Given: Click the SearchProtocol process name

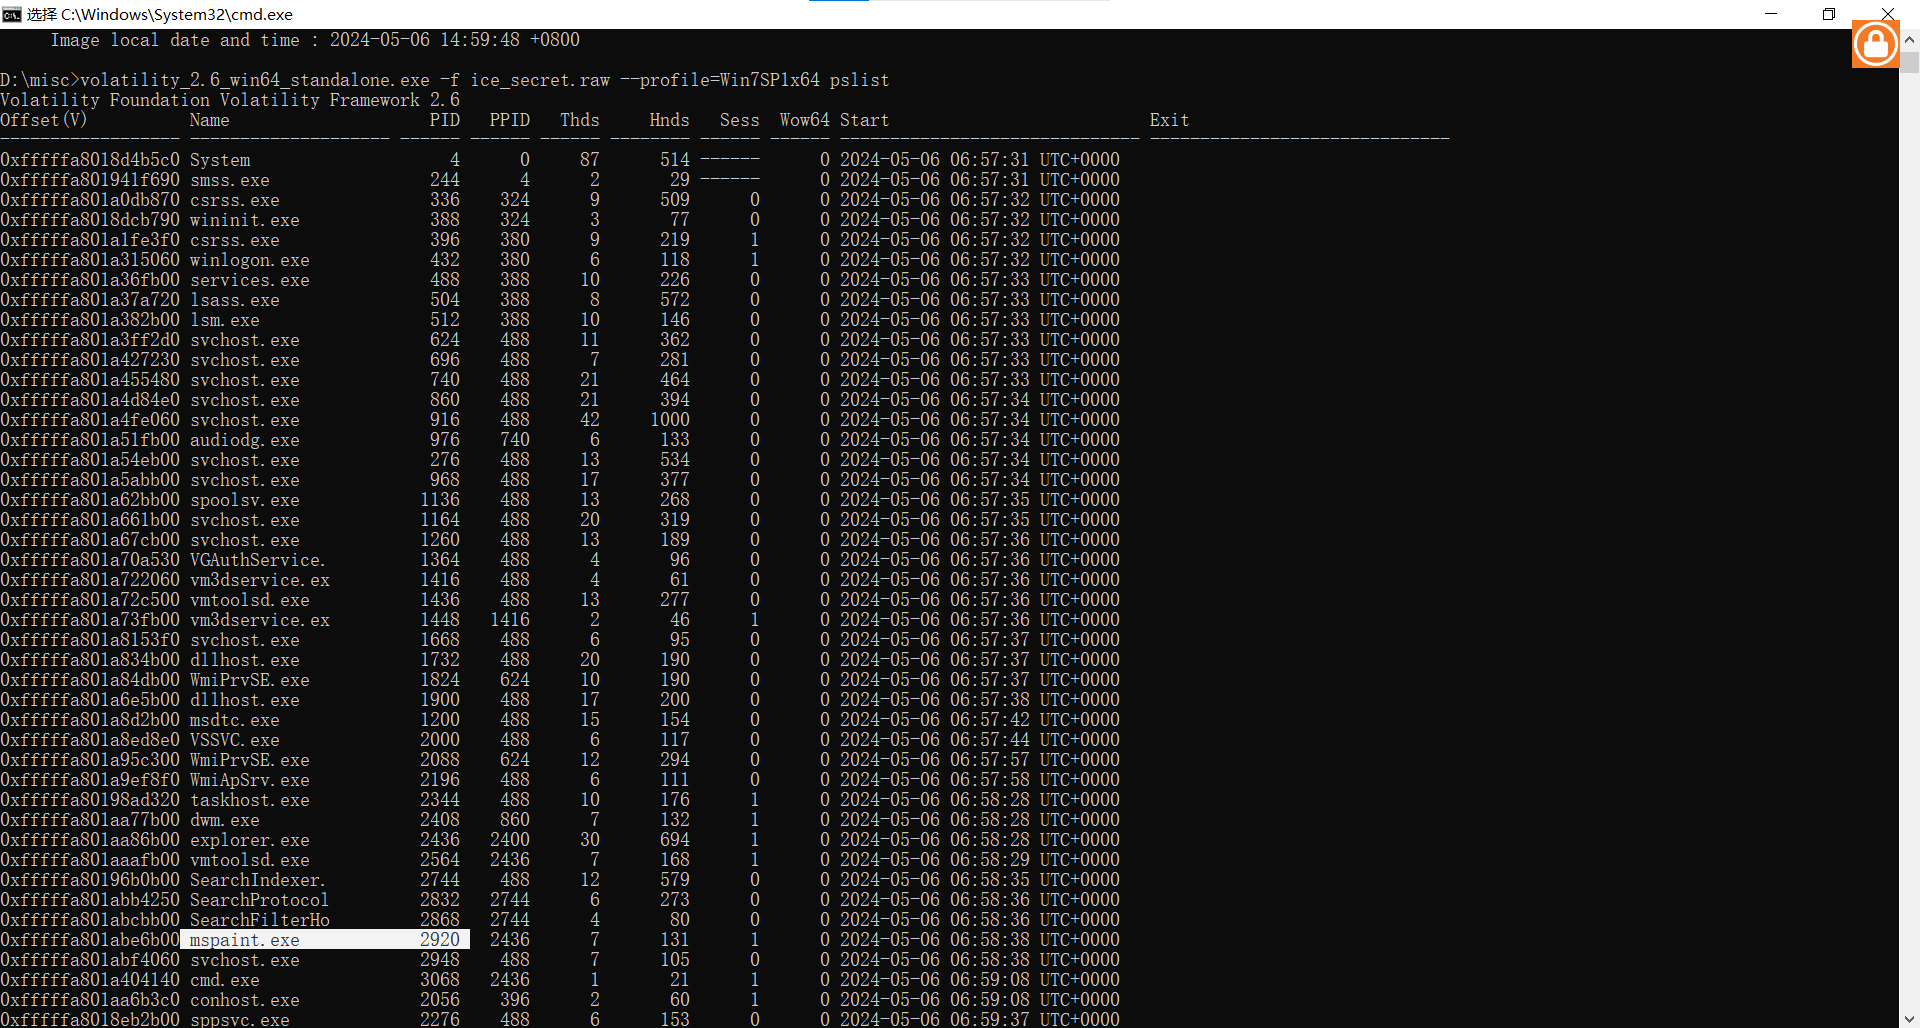Looking at the screenshot, I should pos(260,900).
